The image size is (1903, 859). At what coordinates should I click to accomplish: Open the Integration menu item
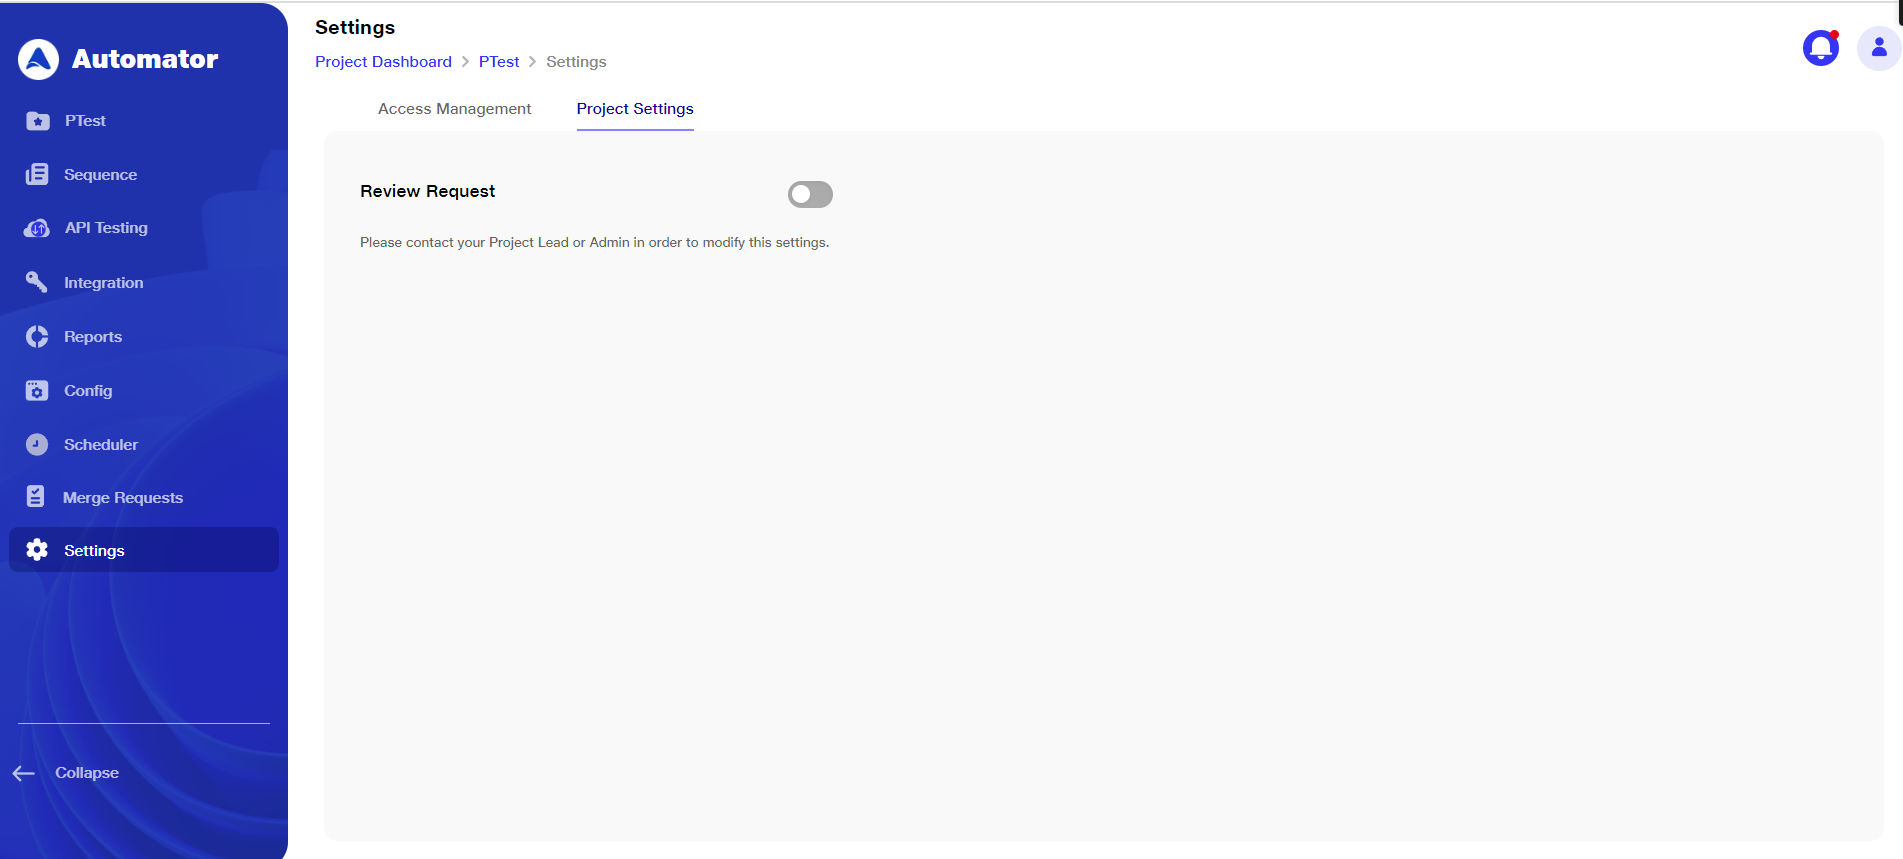[x=104, y=283]
